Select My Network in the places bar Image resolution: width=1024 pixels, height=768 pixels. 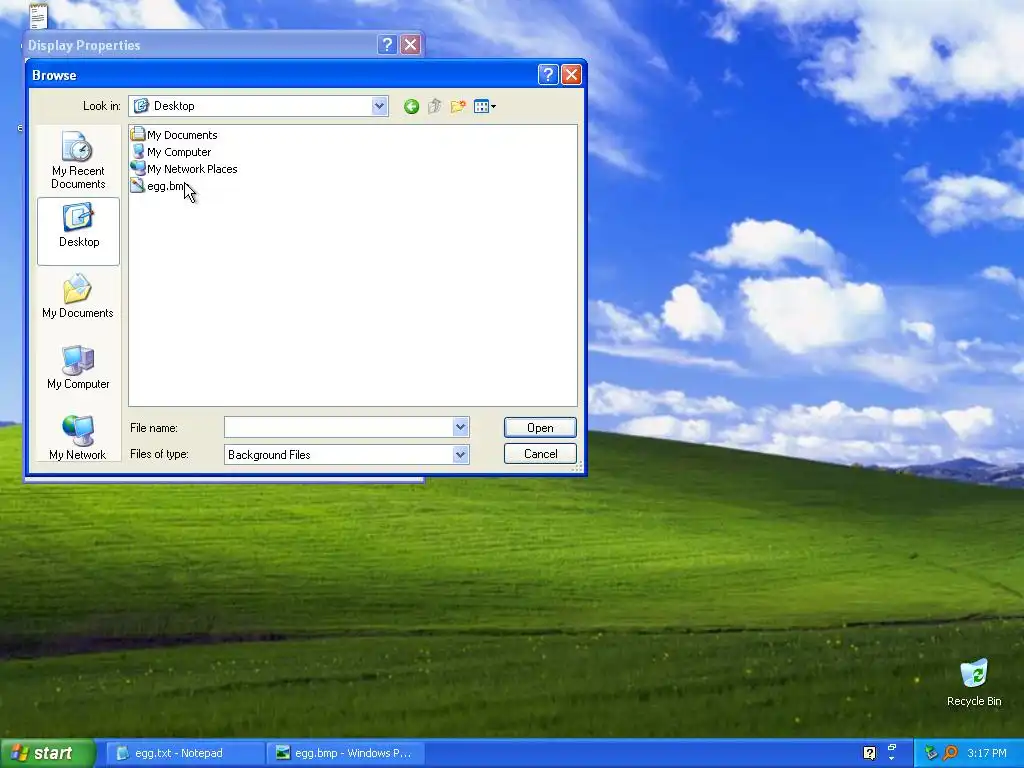pos(78,438)
